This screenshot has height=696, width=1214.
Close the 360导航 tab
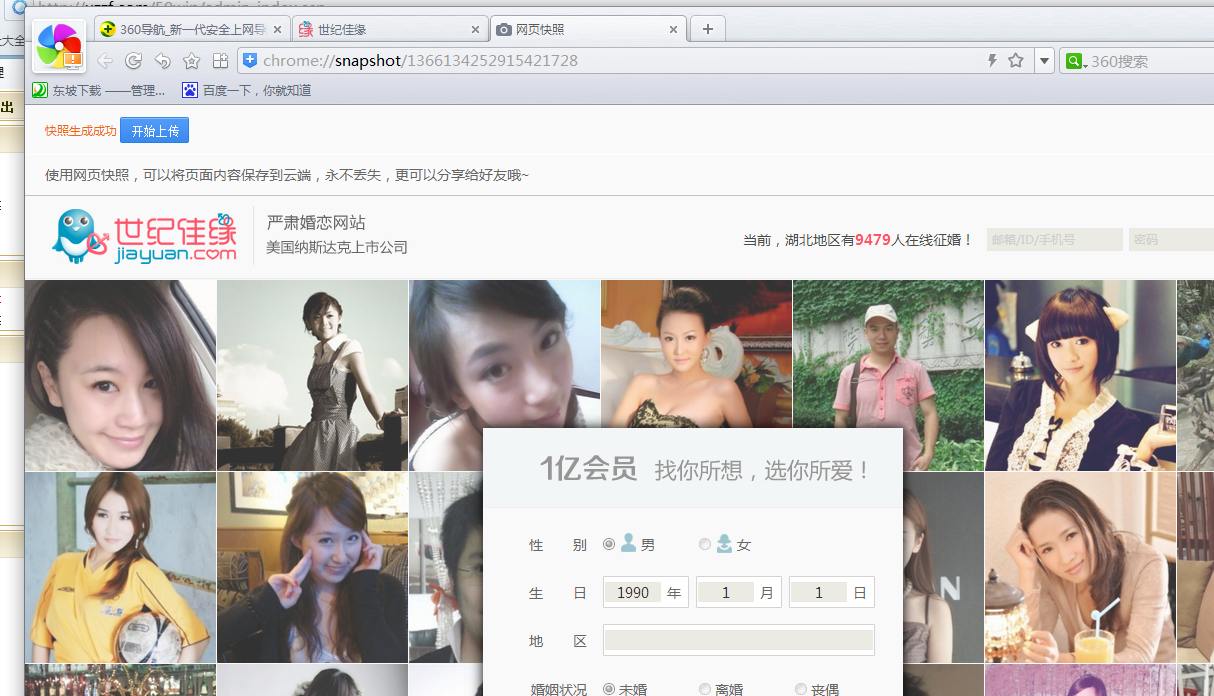click(276, 29)
